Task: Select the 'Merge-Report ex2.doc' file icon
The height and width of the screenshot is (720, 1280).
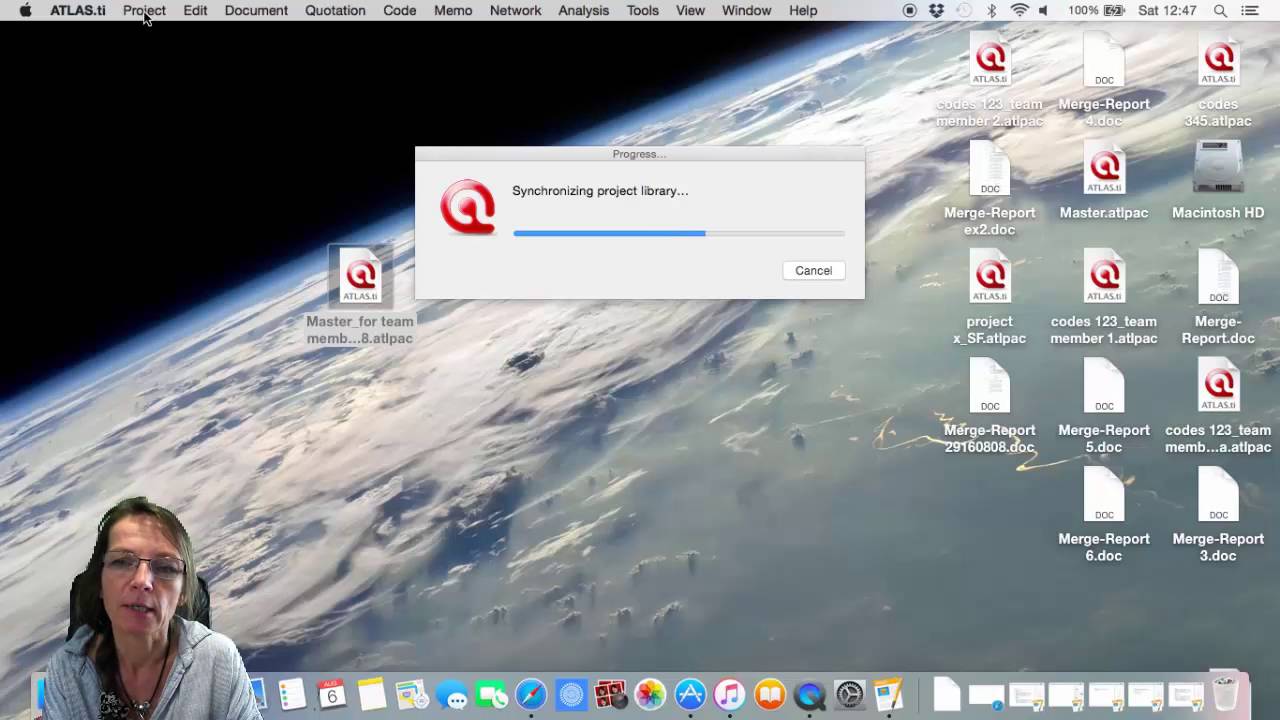Action: (990, 170)
